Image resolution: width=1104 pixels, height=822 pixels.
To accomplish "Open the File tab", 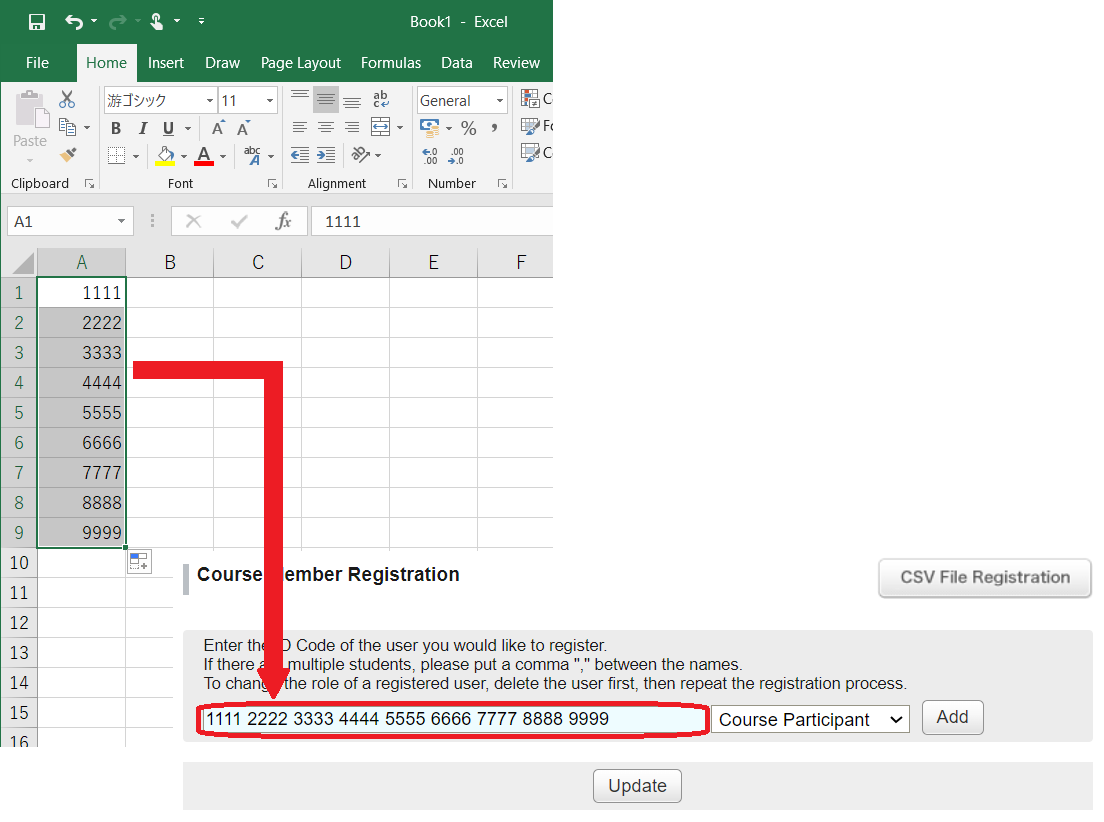I will (37, 63).
